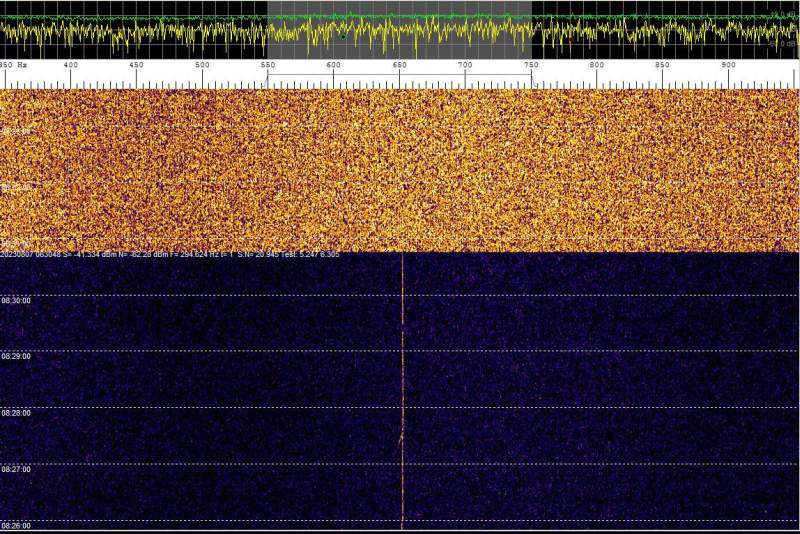Click the 08:27:00 time label
Viewport: 800px width, 534px height.
[17, 469]
